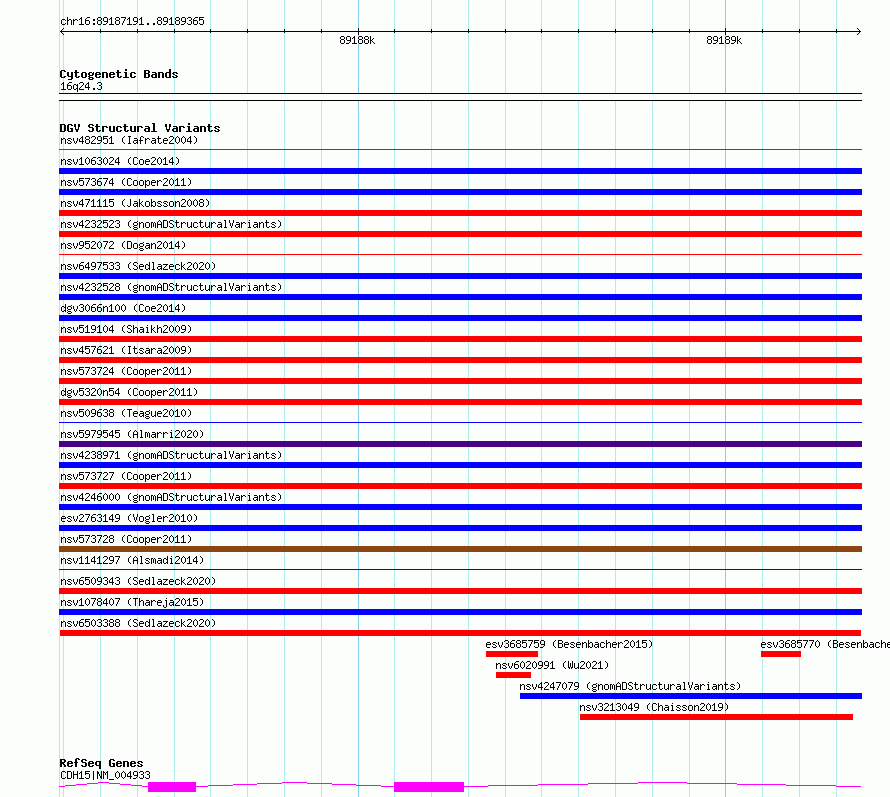Screen dimensions: 890x797
Task: Select the Cytogenetic Bands track title
Action: tap(119, 74)
